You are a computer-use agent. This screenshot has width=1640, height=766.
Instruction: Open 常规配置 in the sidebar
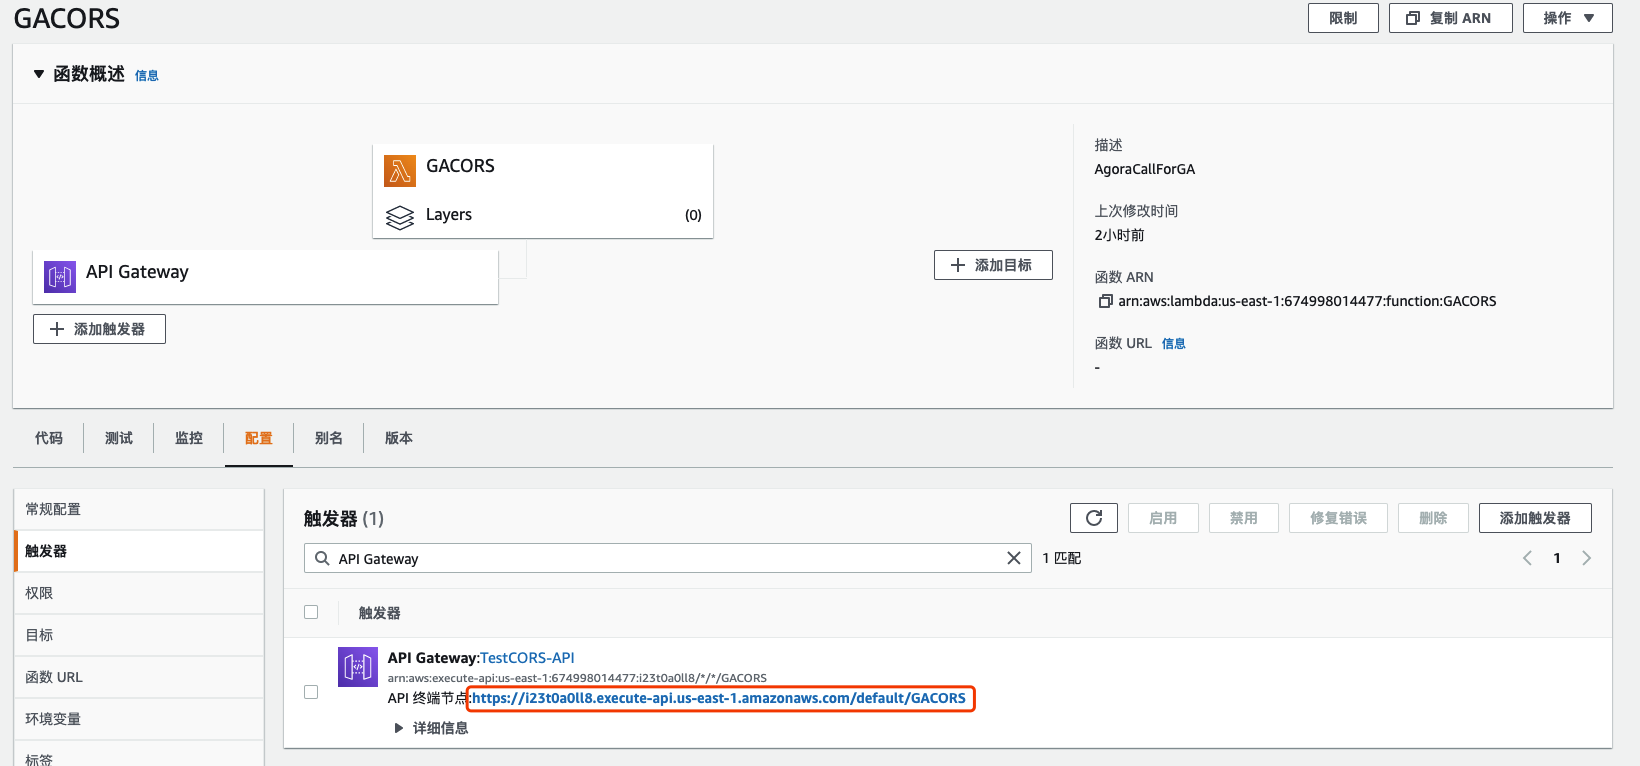(x=139, y=509)
